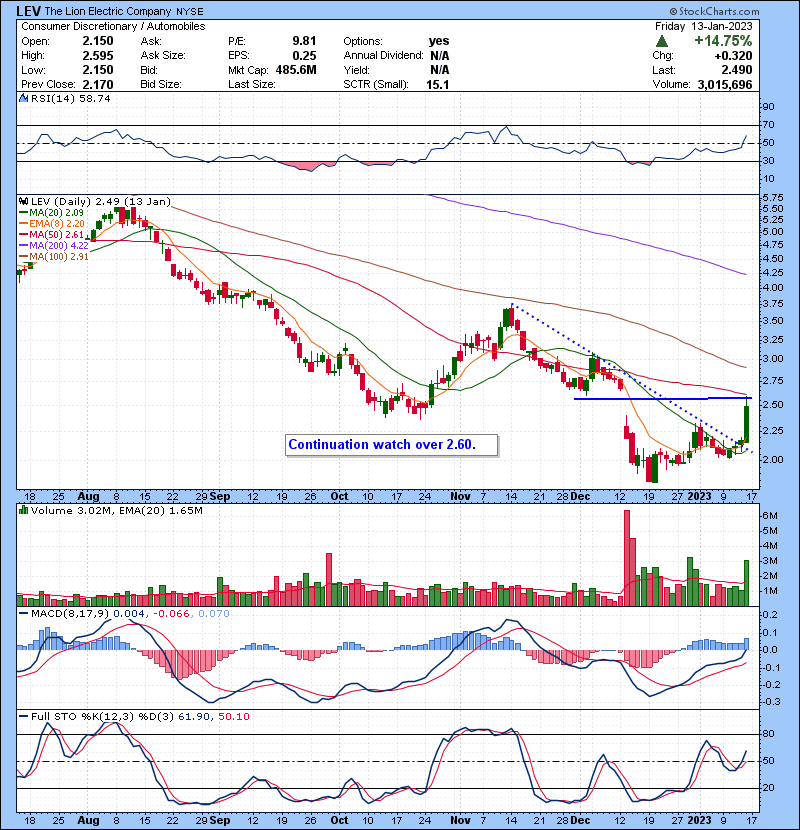The image size is (800, 830).
Task: Click the EPS value 0.25
Action: pyautogui.click(x=304, y=55)
